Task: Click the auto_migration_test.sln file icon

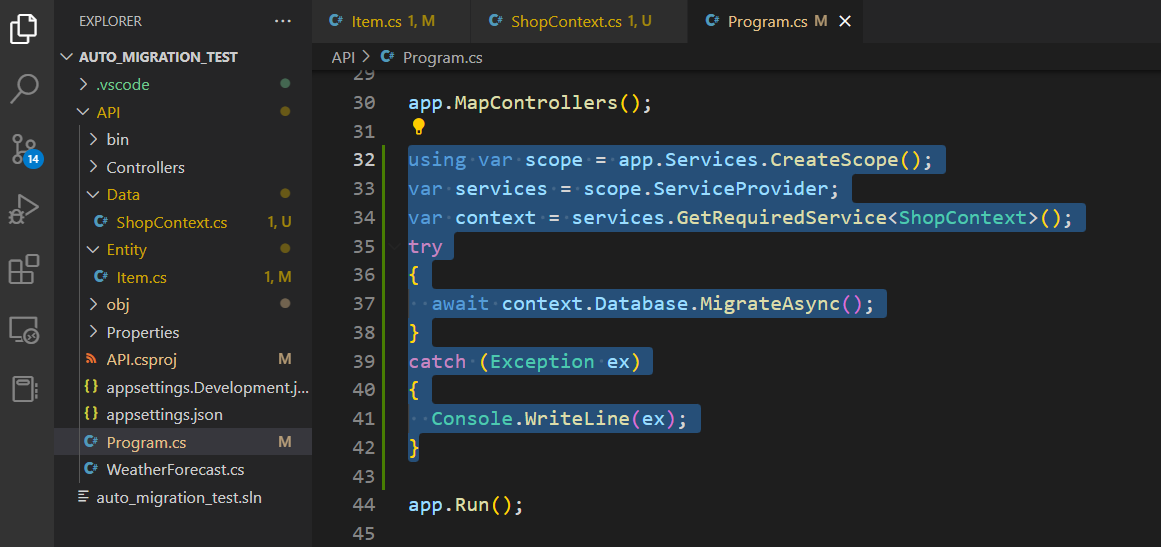Action: coord(84,497)
